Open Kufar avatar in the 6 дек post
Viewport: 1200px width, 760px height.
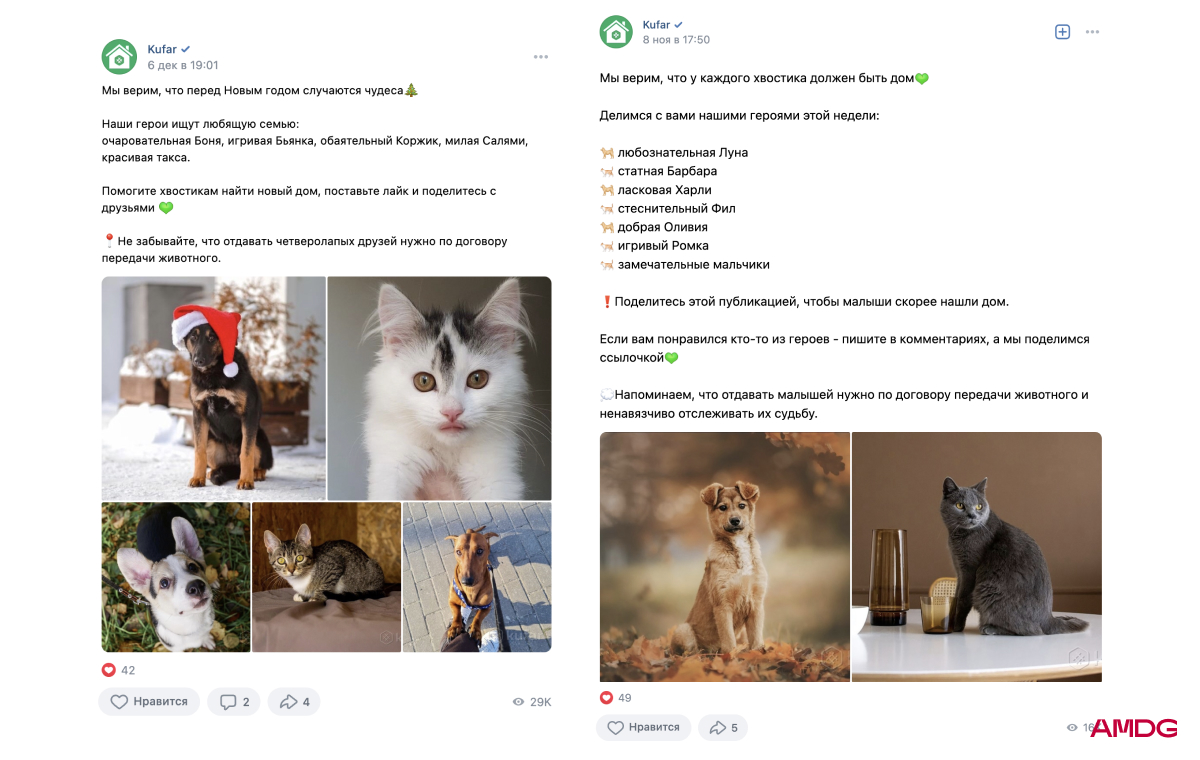point(119,57)
